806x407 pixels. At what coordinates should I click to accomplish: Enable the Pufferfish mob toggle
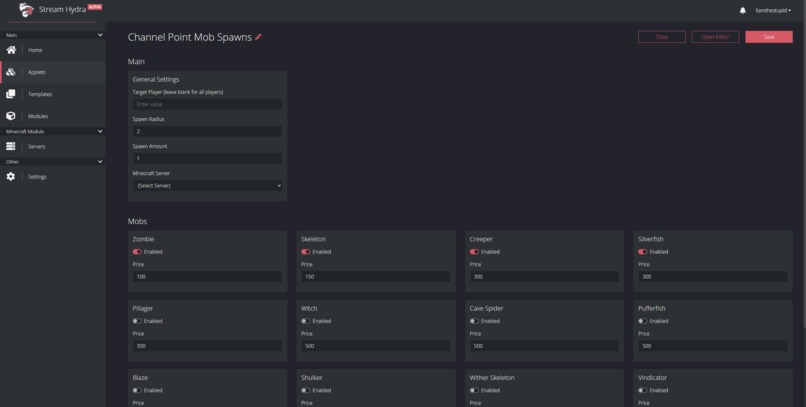pos(643,321)
